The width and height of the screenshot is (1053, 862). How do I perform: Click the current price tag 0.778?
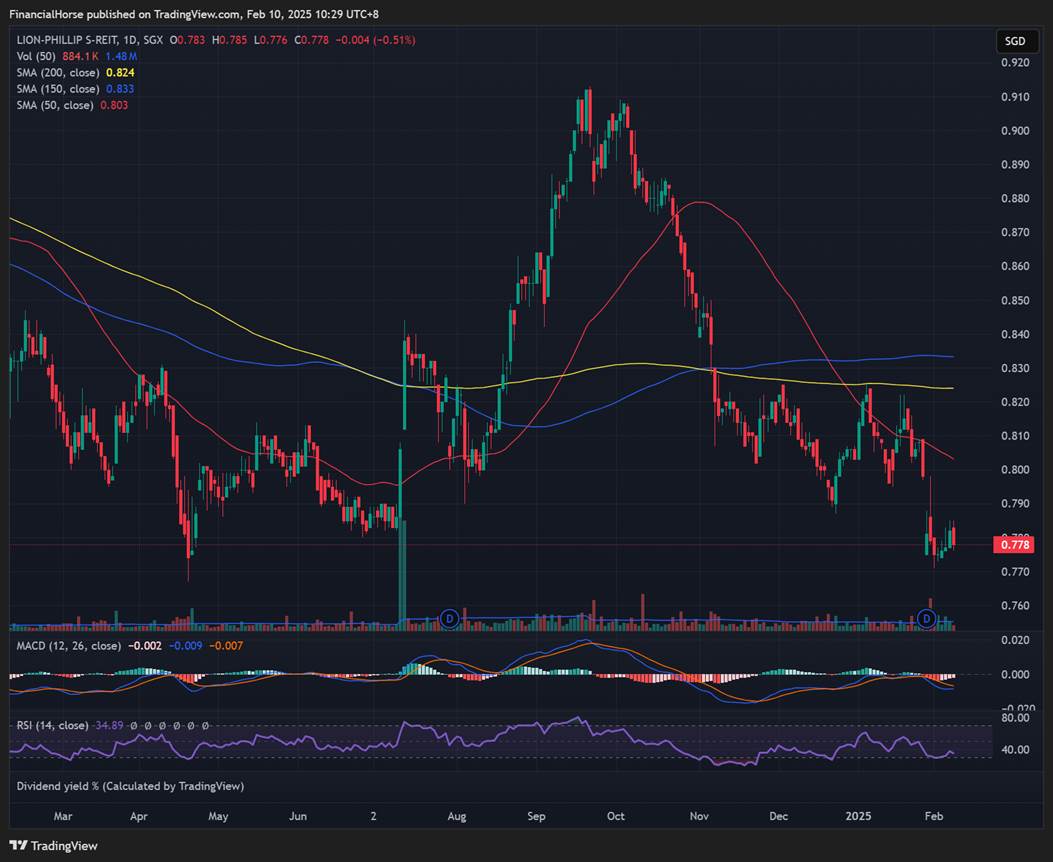click(1015, 544)
